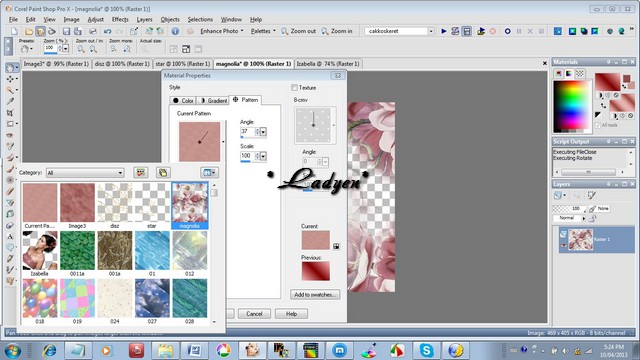Click the set to black and white icon

point(598,115)
